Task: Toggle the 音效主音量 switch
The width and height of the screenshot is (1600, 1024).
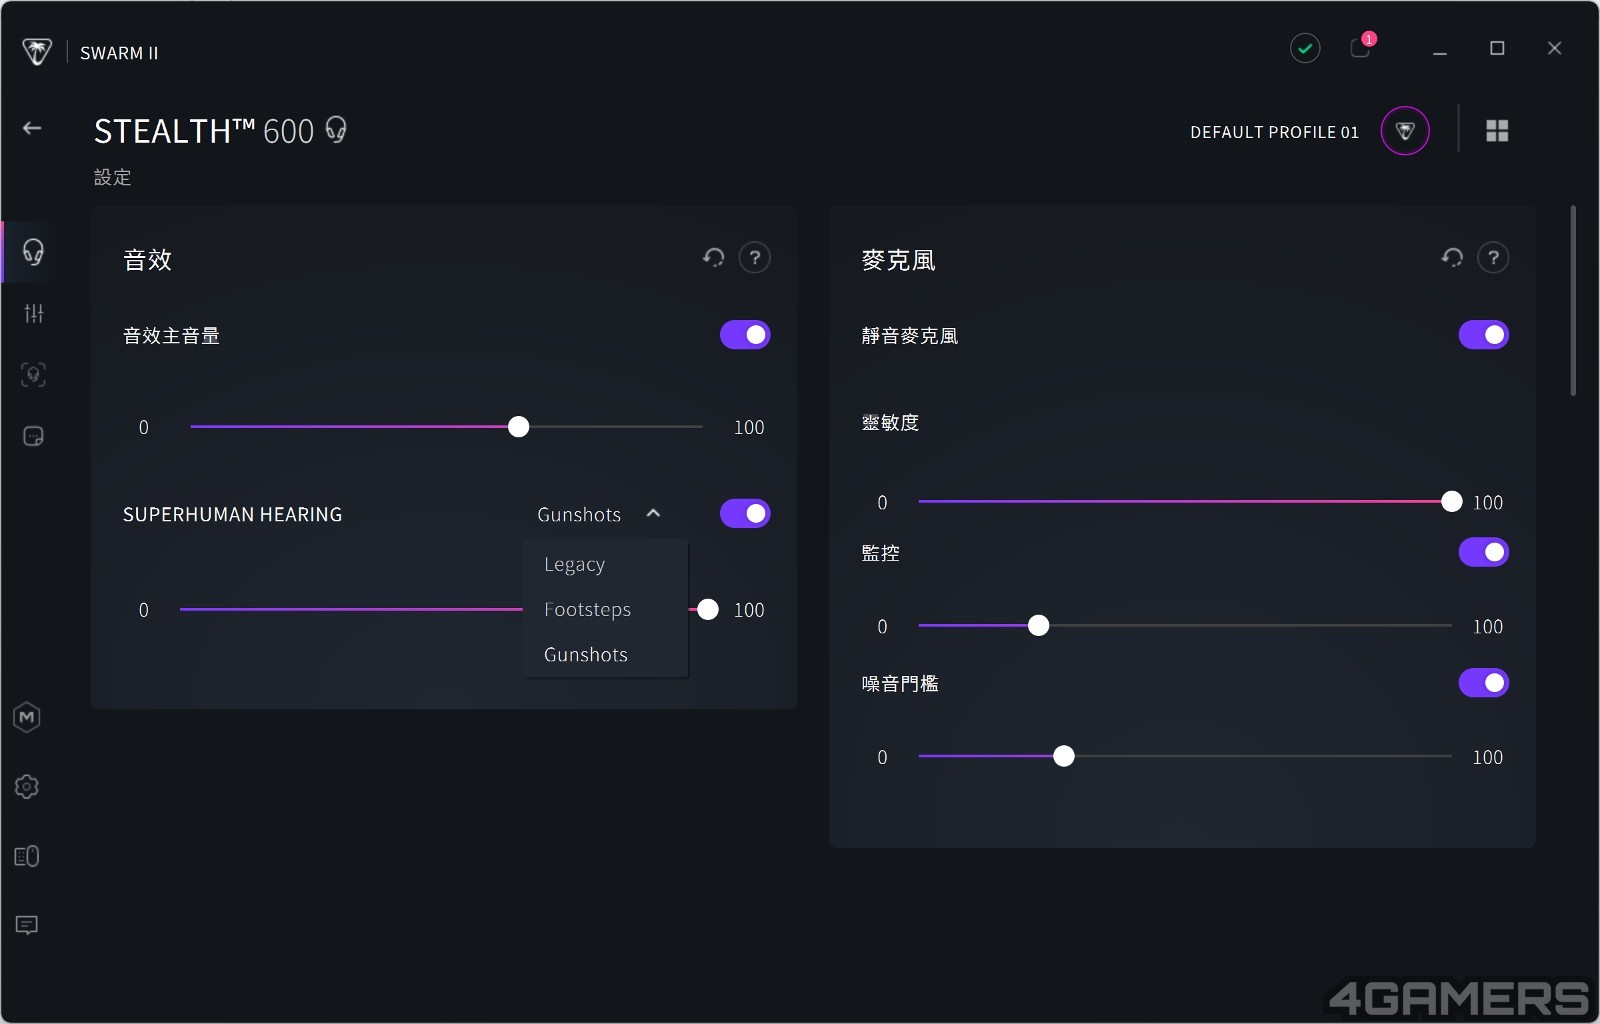Action: tap(745, 335)
